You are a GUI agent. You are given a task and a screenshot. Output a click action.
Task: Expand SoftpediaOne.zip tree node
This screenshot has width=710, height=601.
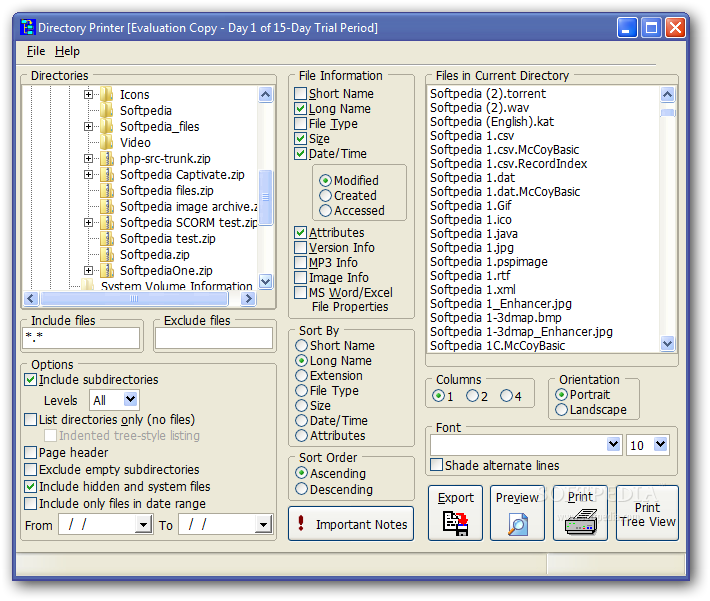[x=88, y=270]
